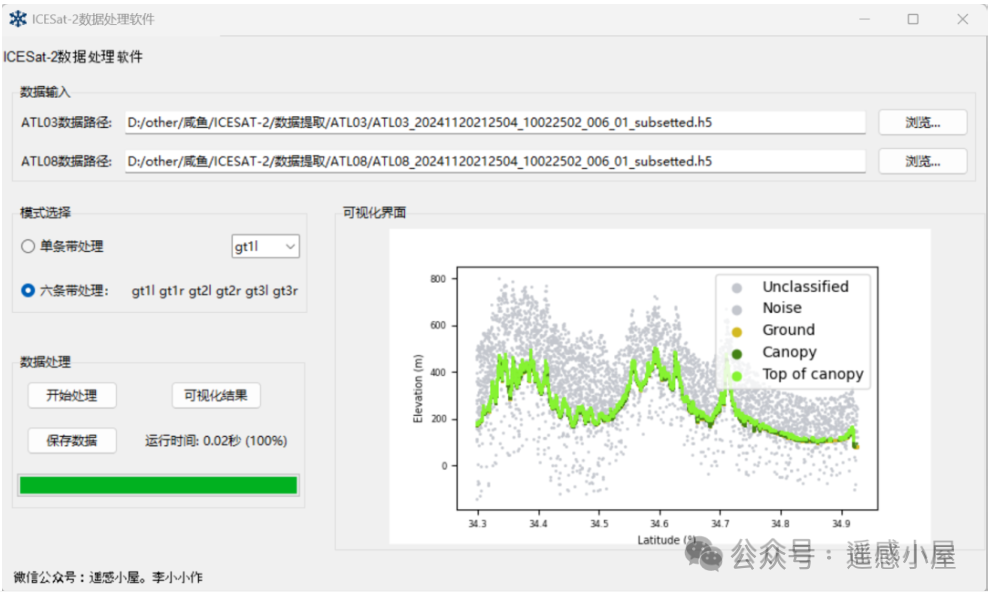Click the Elevation (m) axis label

coord(418,388)
